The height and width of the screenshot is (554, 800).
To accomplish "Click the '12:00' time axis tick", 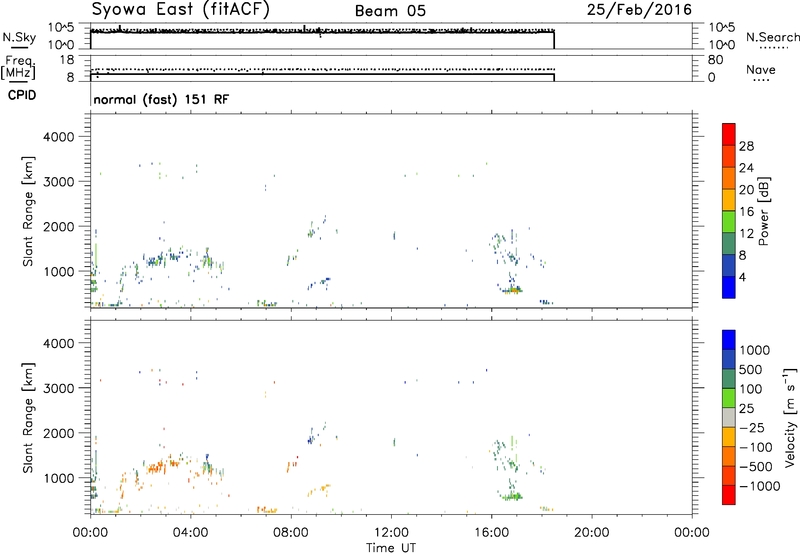I will [x=391, y=533].
